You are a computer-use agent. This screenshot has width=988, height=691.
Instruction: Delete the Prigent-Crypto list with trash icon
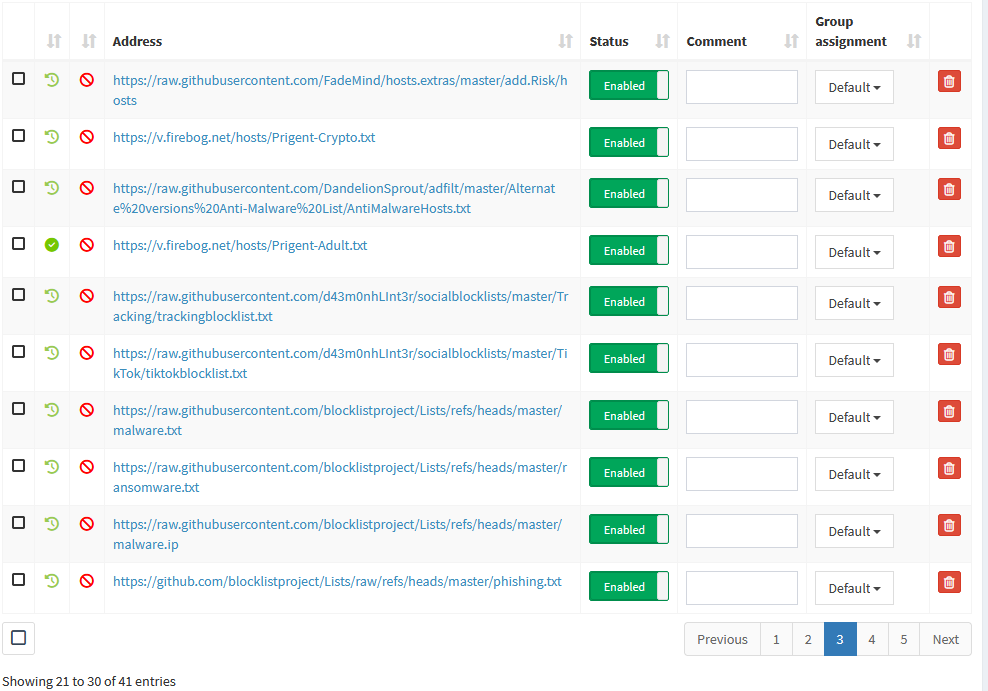[x=949, y=139]
